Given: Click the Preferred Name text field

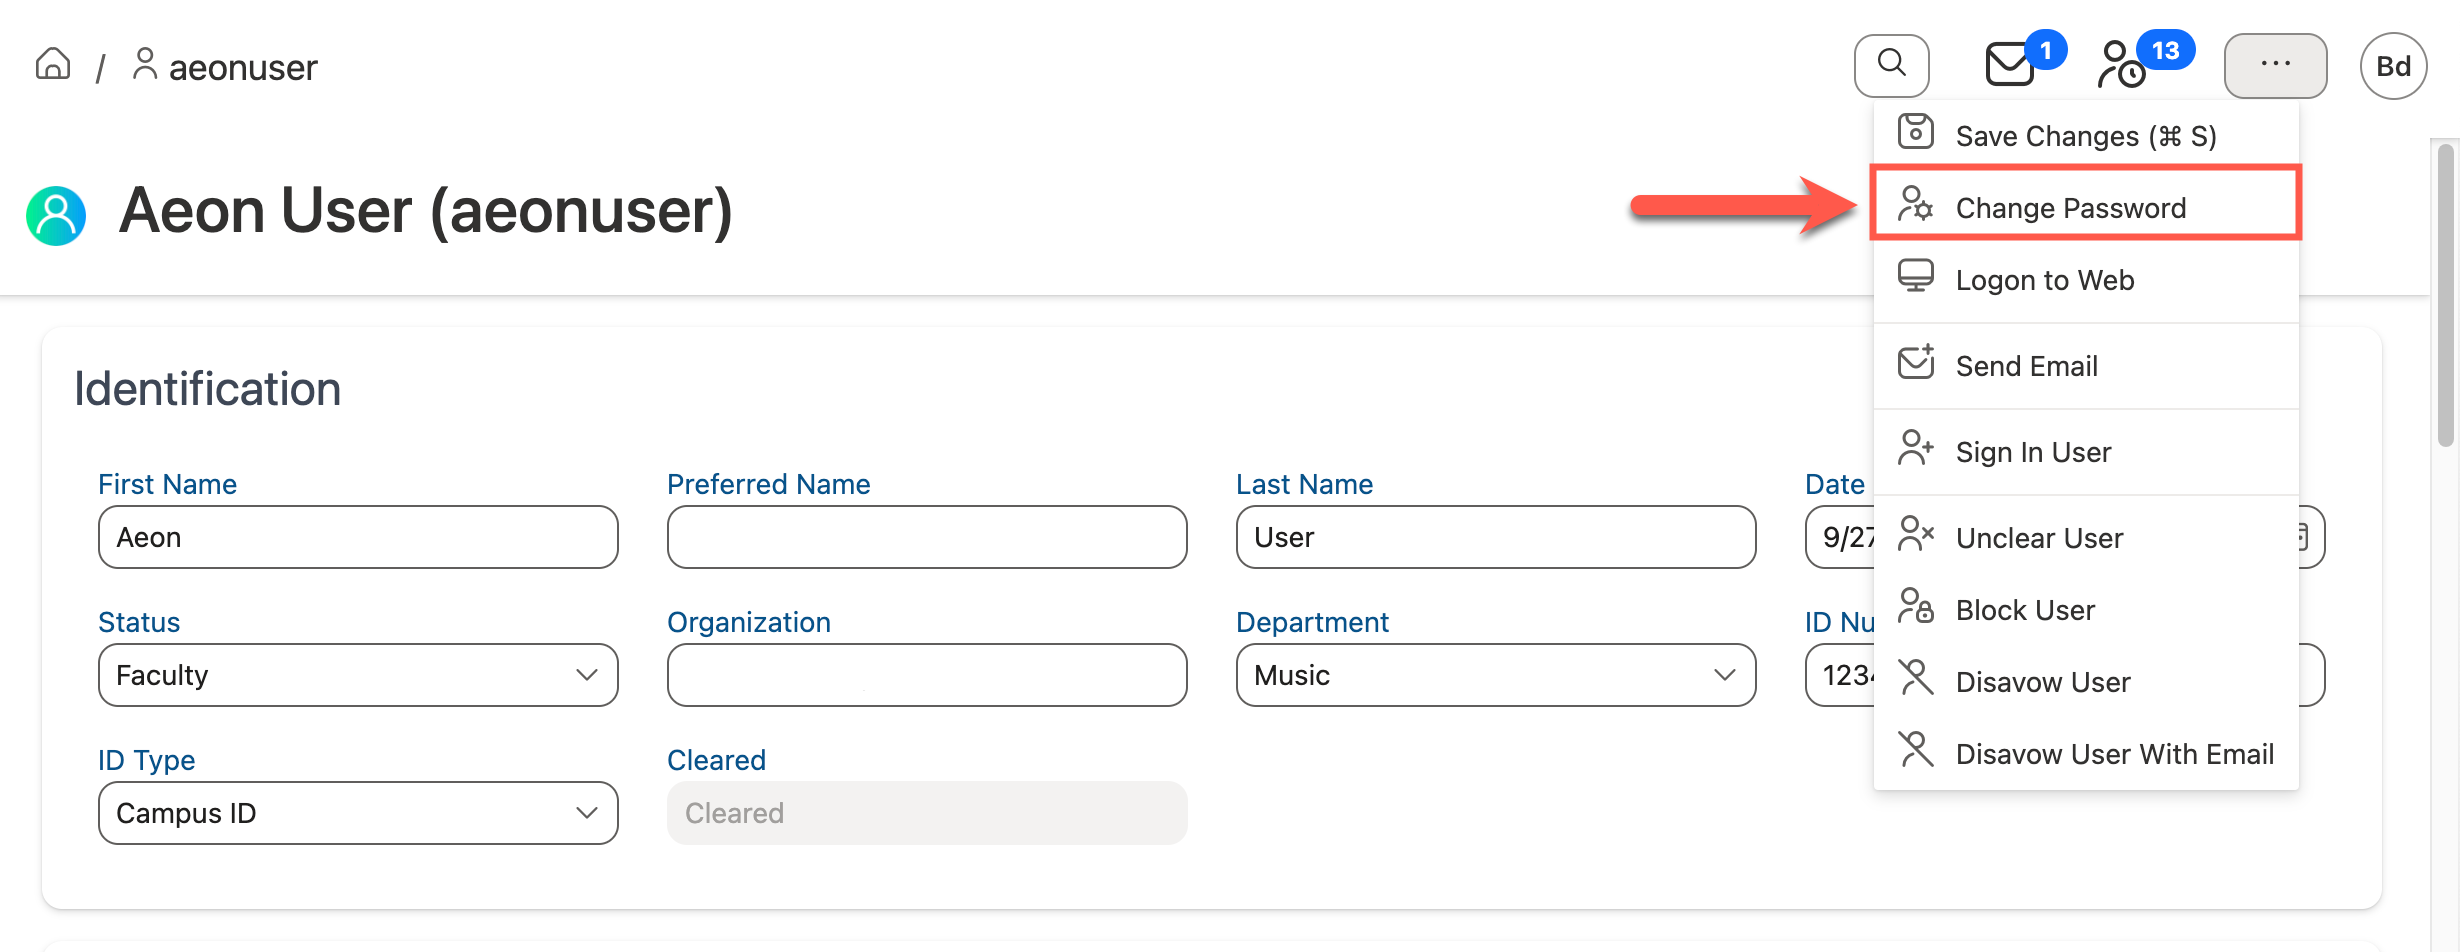Looking at the screenshot, I should 926,537.
